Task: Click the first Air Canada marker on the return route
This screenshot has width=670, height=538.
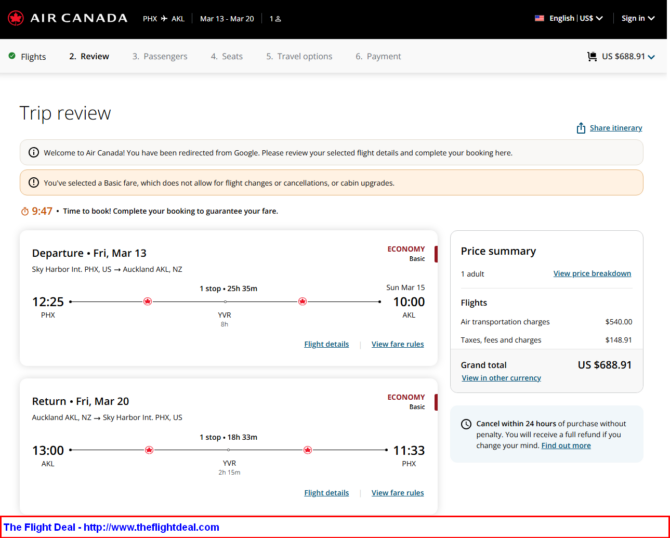Action: [149, 450]
